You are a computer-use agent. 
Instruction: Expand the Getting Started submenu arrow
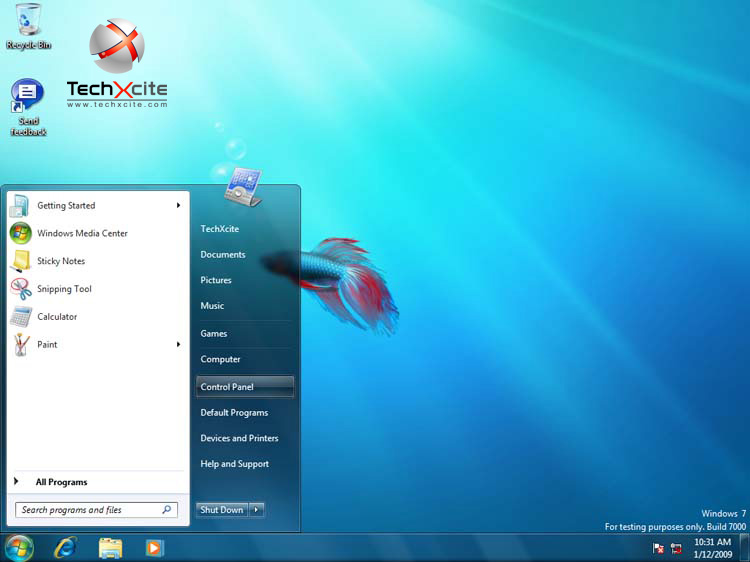click(x=178, y=206)
